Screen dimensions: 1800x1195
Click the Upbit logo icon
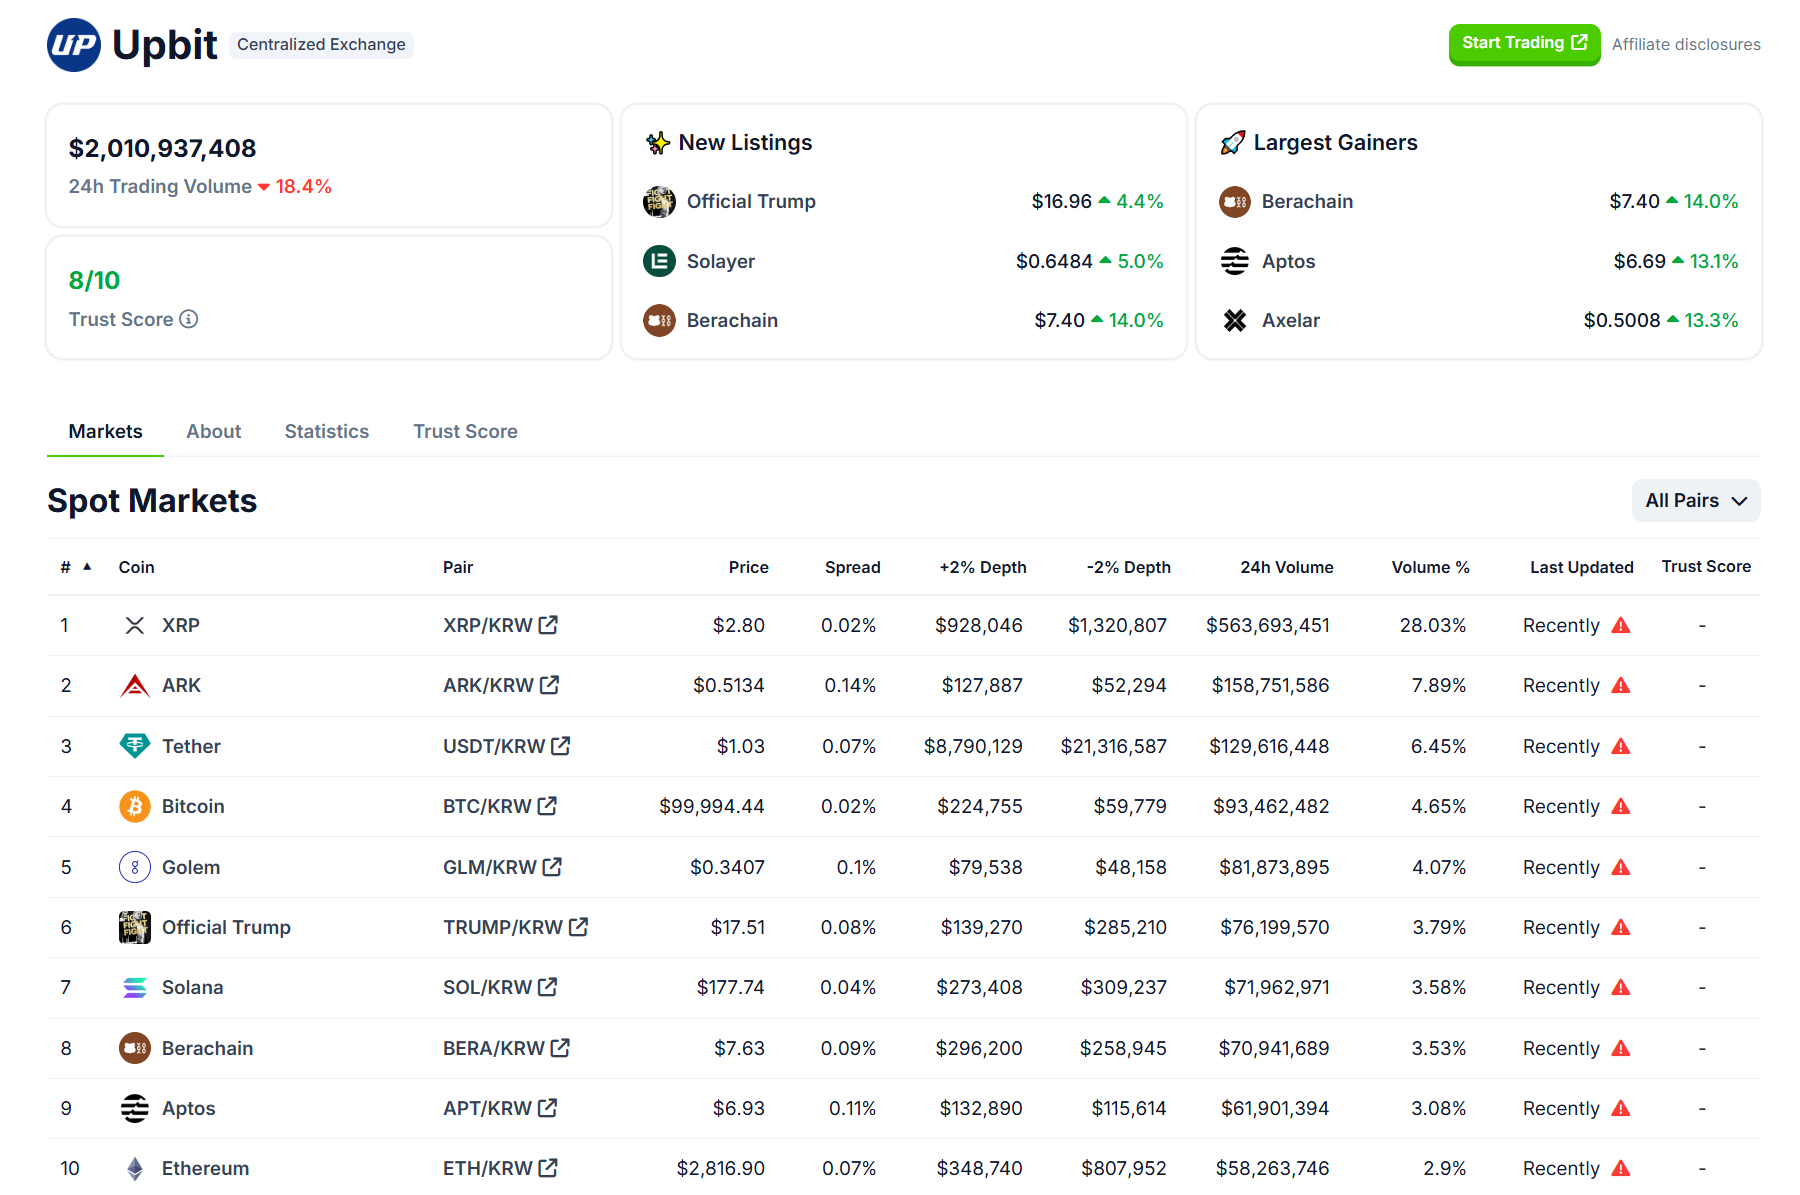point(74,45)
